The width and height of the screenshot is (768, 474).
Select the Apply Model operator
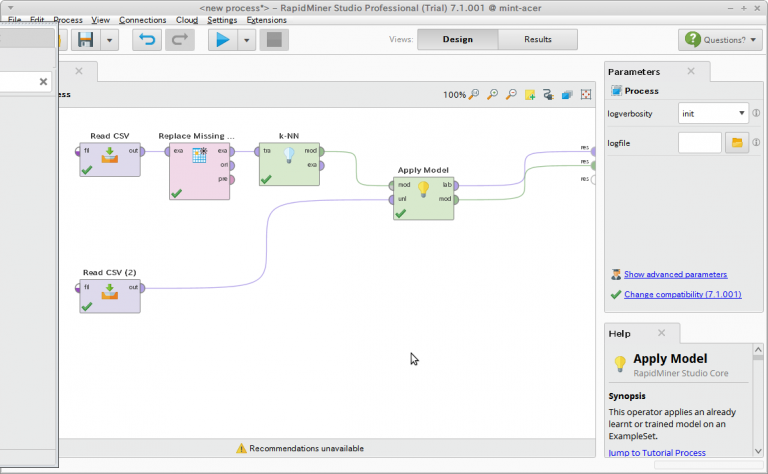point(423,198)
